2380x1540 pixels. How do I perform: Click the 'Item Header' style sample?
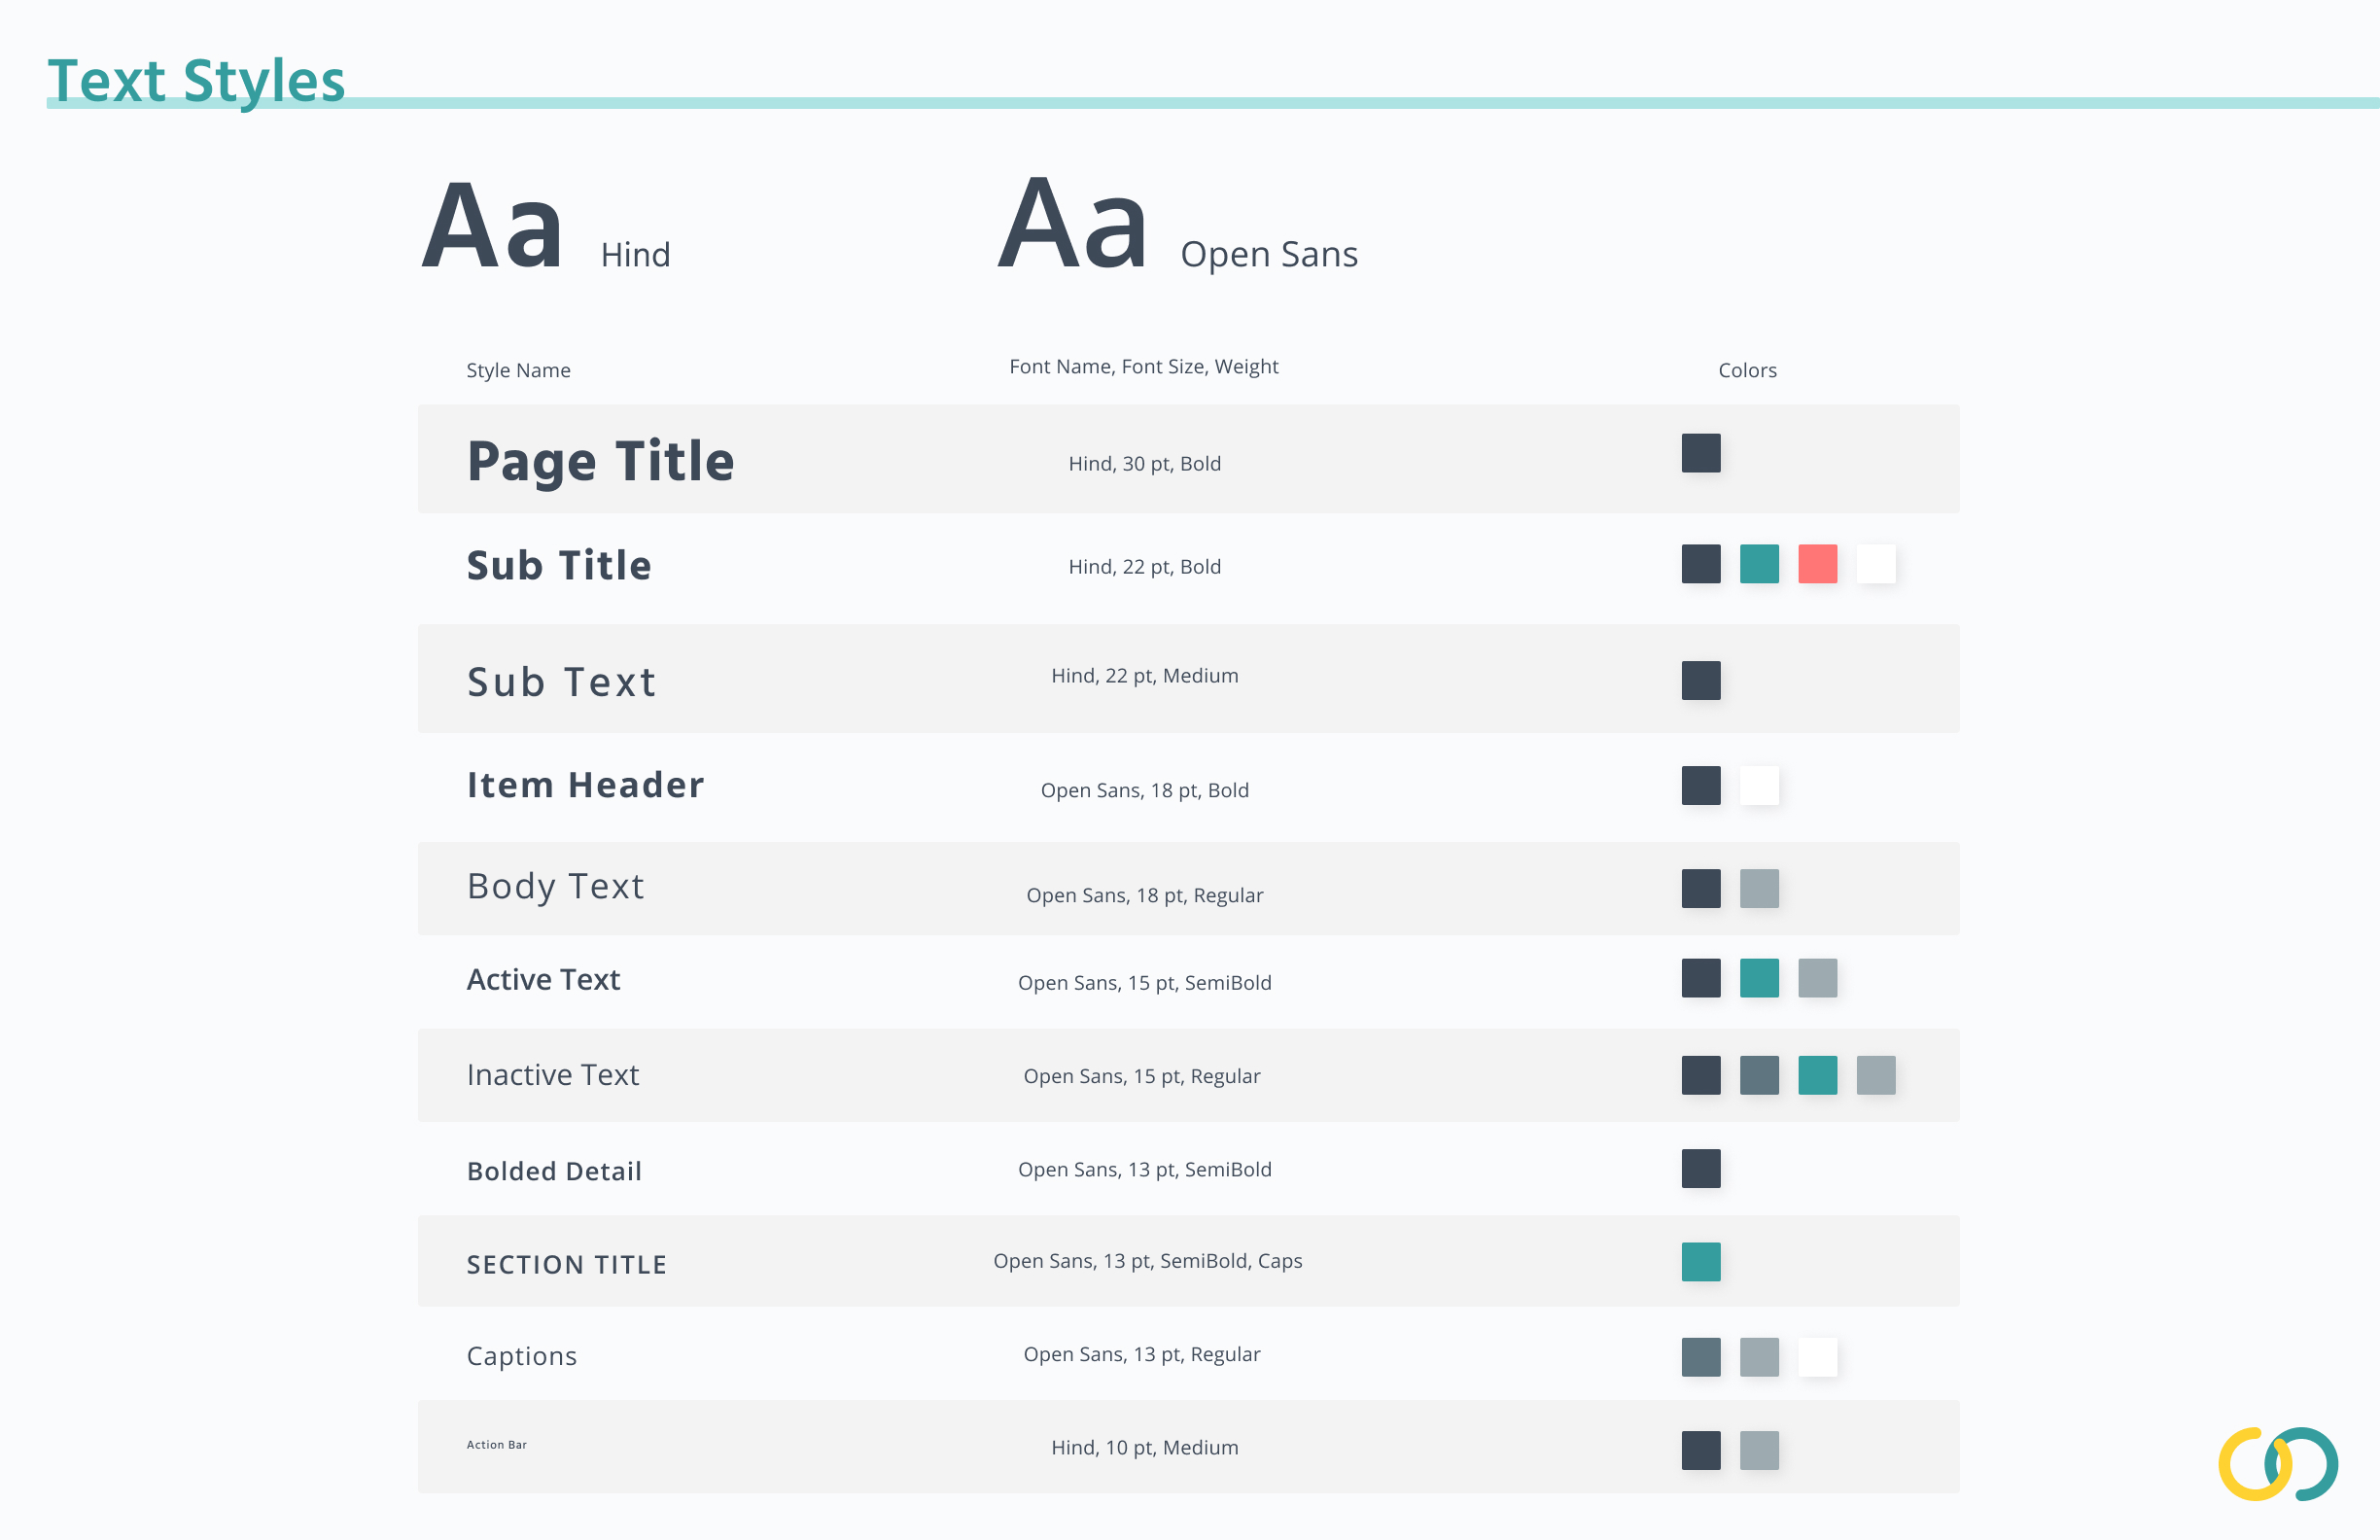pyautogui.click(x=586, y=786)
